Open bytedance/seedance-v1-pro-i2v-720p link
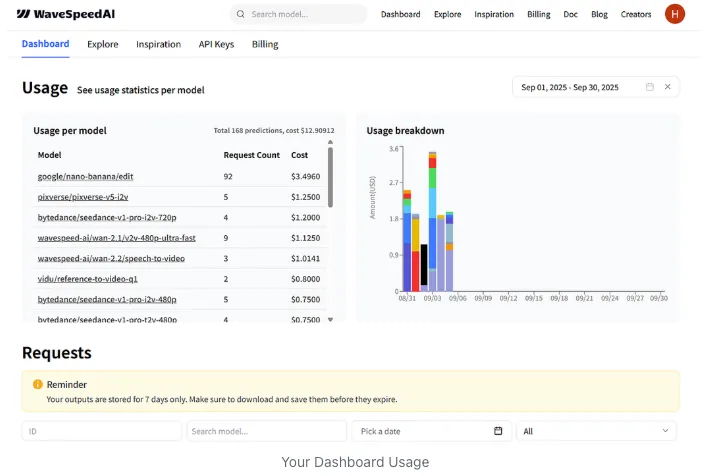 107,217
